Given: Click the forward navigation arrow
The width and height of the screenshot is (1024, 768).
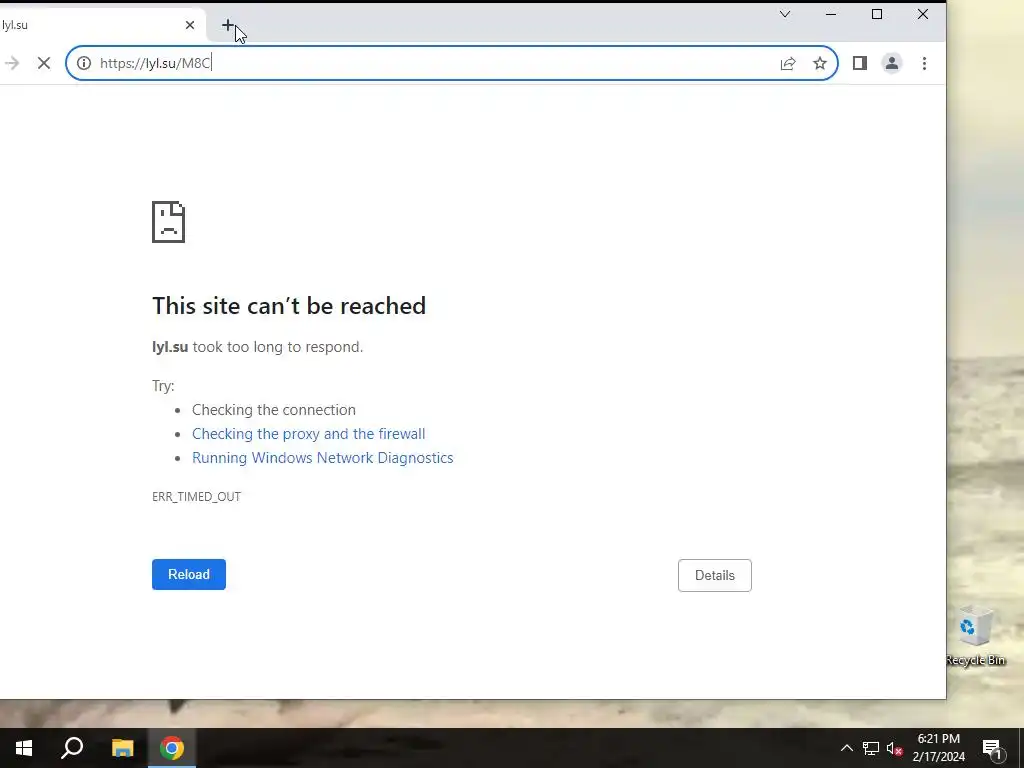Looking at the screenshot, I should tap(11, 63).
